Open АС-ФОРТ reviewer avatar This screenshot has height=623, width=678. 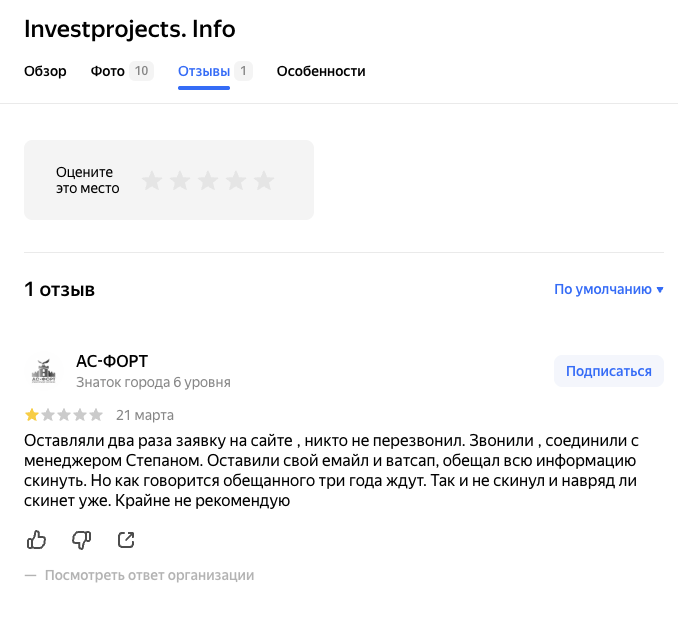click(x=44, y=371)
